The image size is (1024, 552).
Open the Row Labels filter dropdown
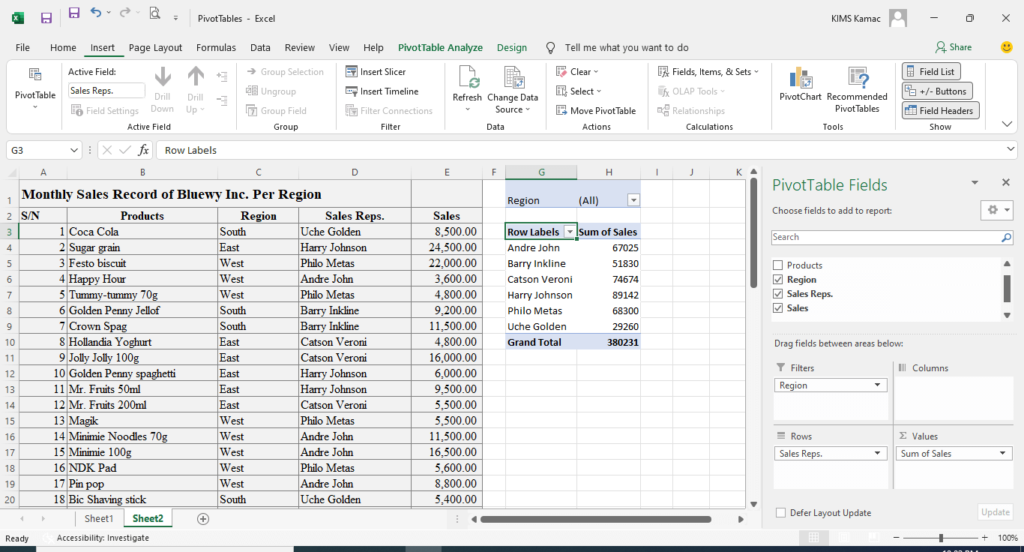[x=569, y=232]
